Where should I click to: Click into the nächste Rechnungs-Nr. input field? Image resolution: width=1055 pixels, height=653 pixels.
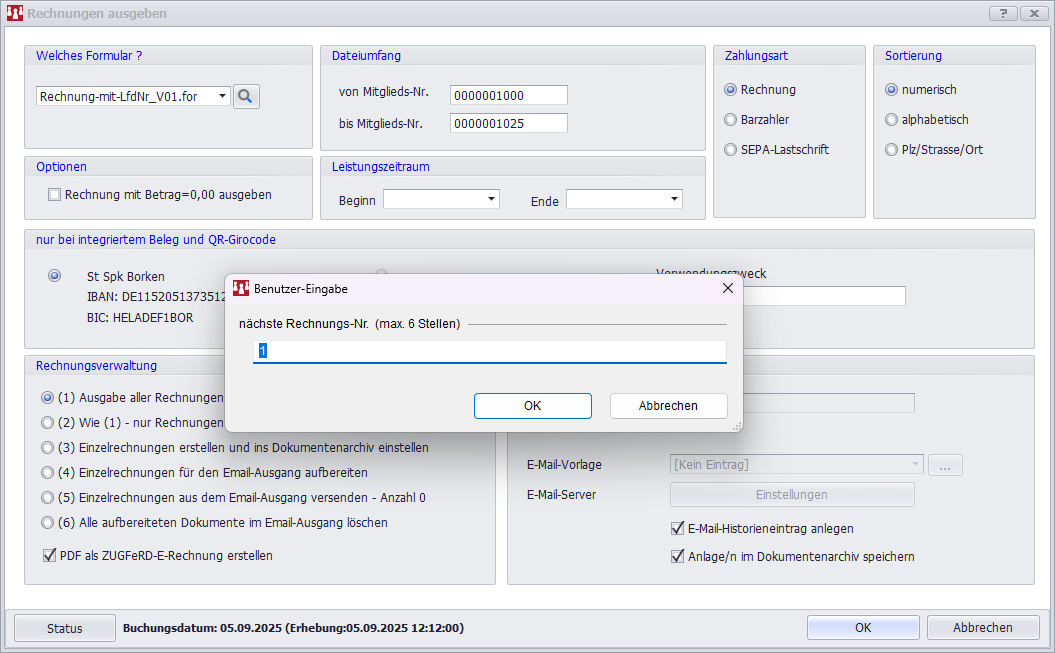click(490, 351)
